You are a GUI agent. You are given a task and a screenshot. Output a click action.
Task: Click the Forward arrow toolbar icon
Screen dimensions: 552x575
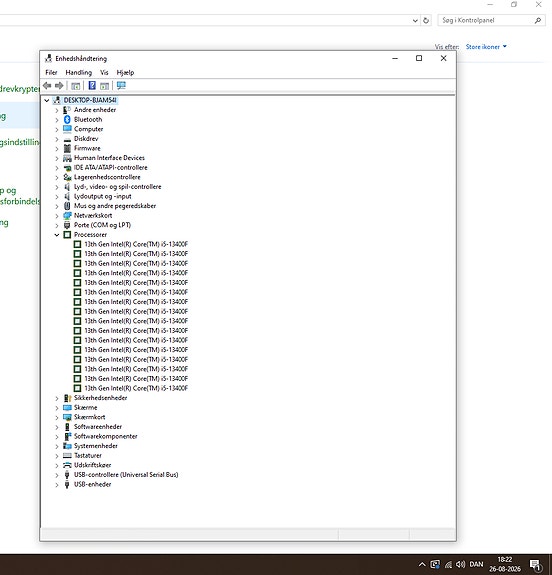[59, 85]
